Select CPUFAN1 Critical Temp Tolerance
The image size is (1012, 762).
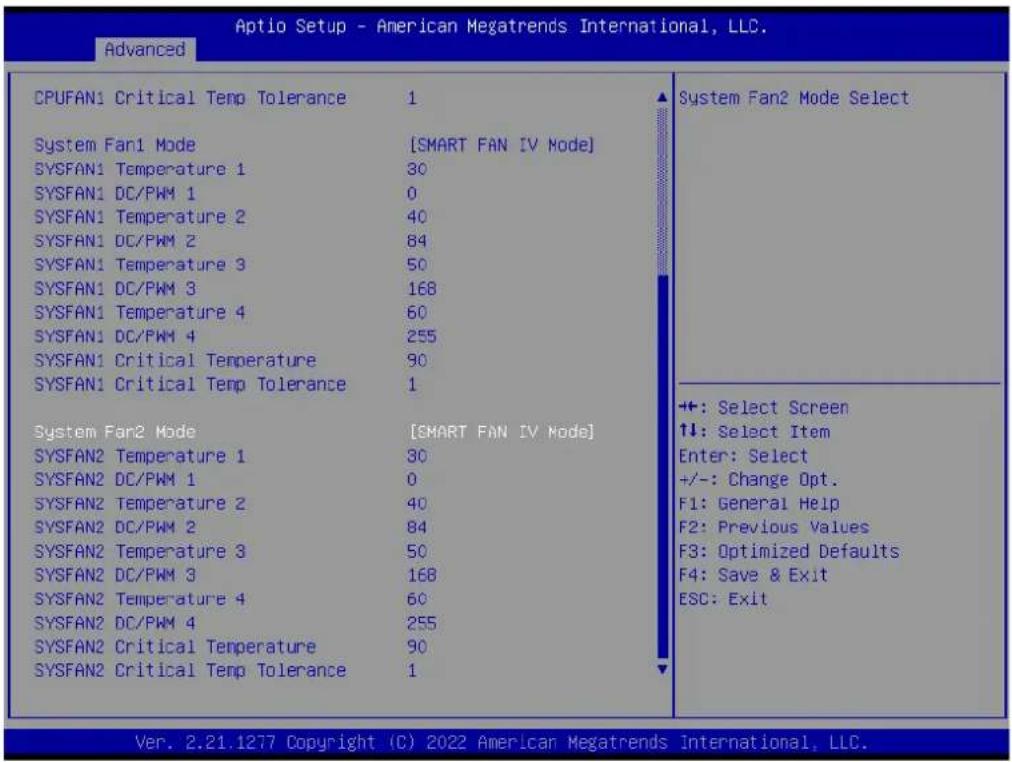[x=190, y=98]
